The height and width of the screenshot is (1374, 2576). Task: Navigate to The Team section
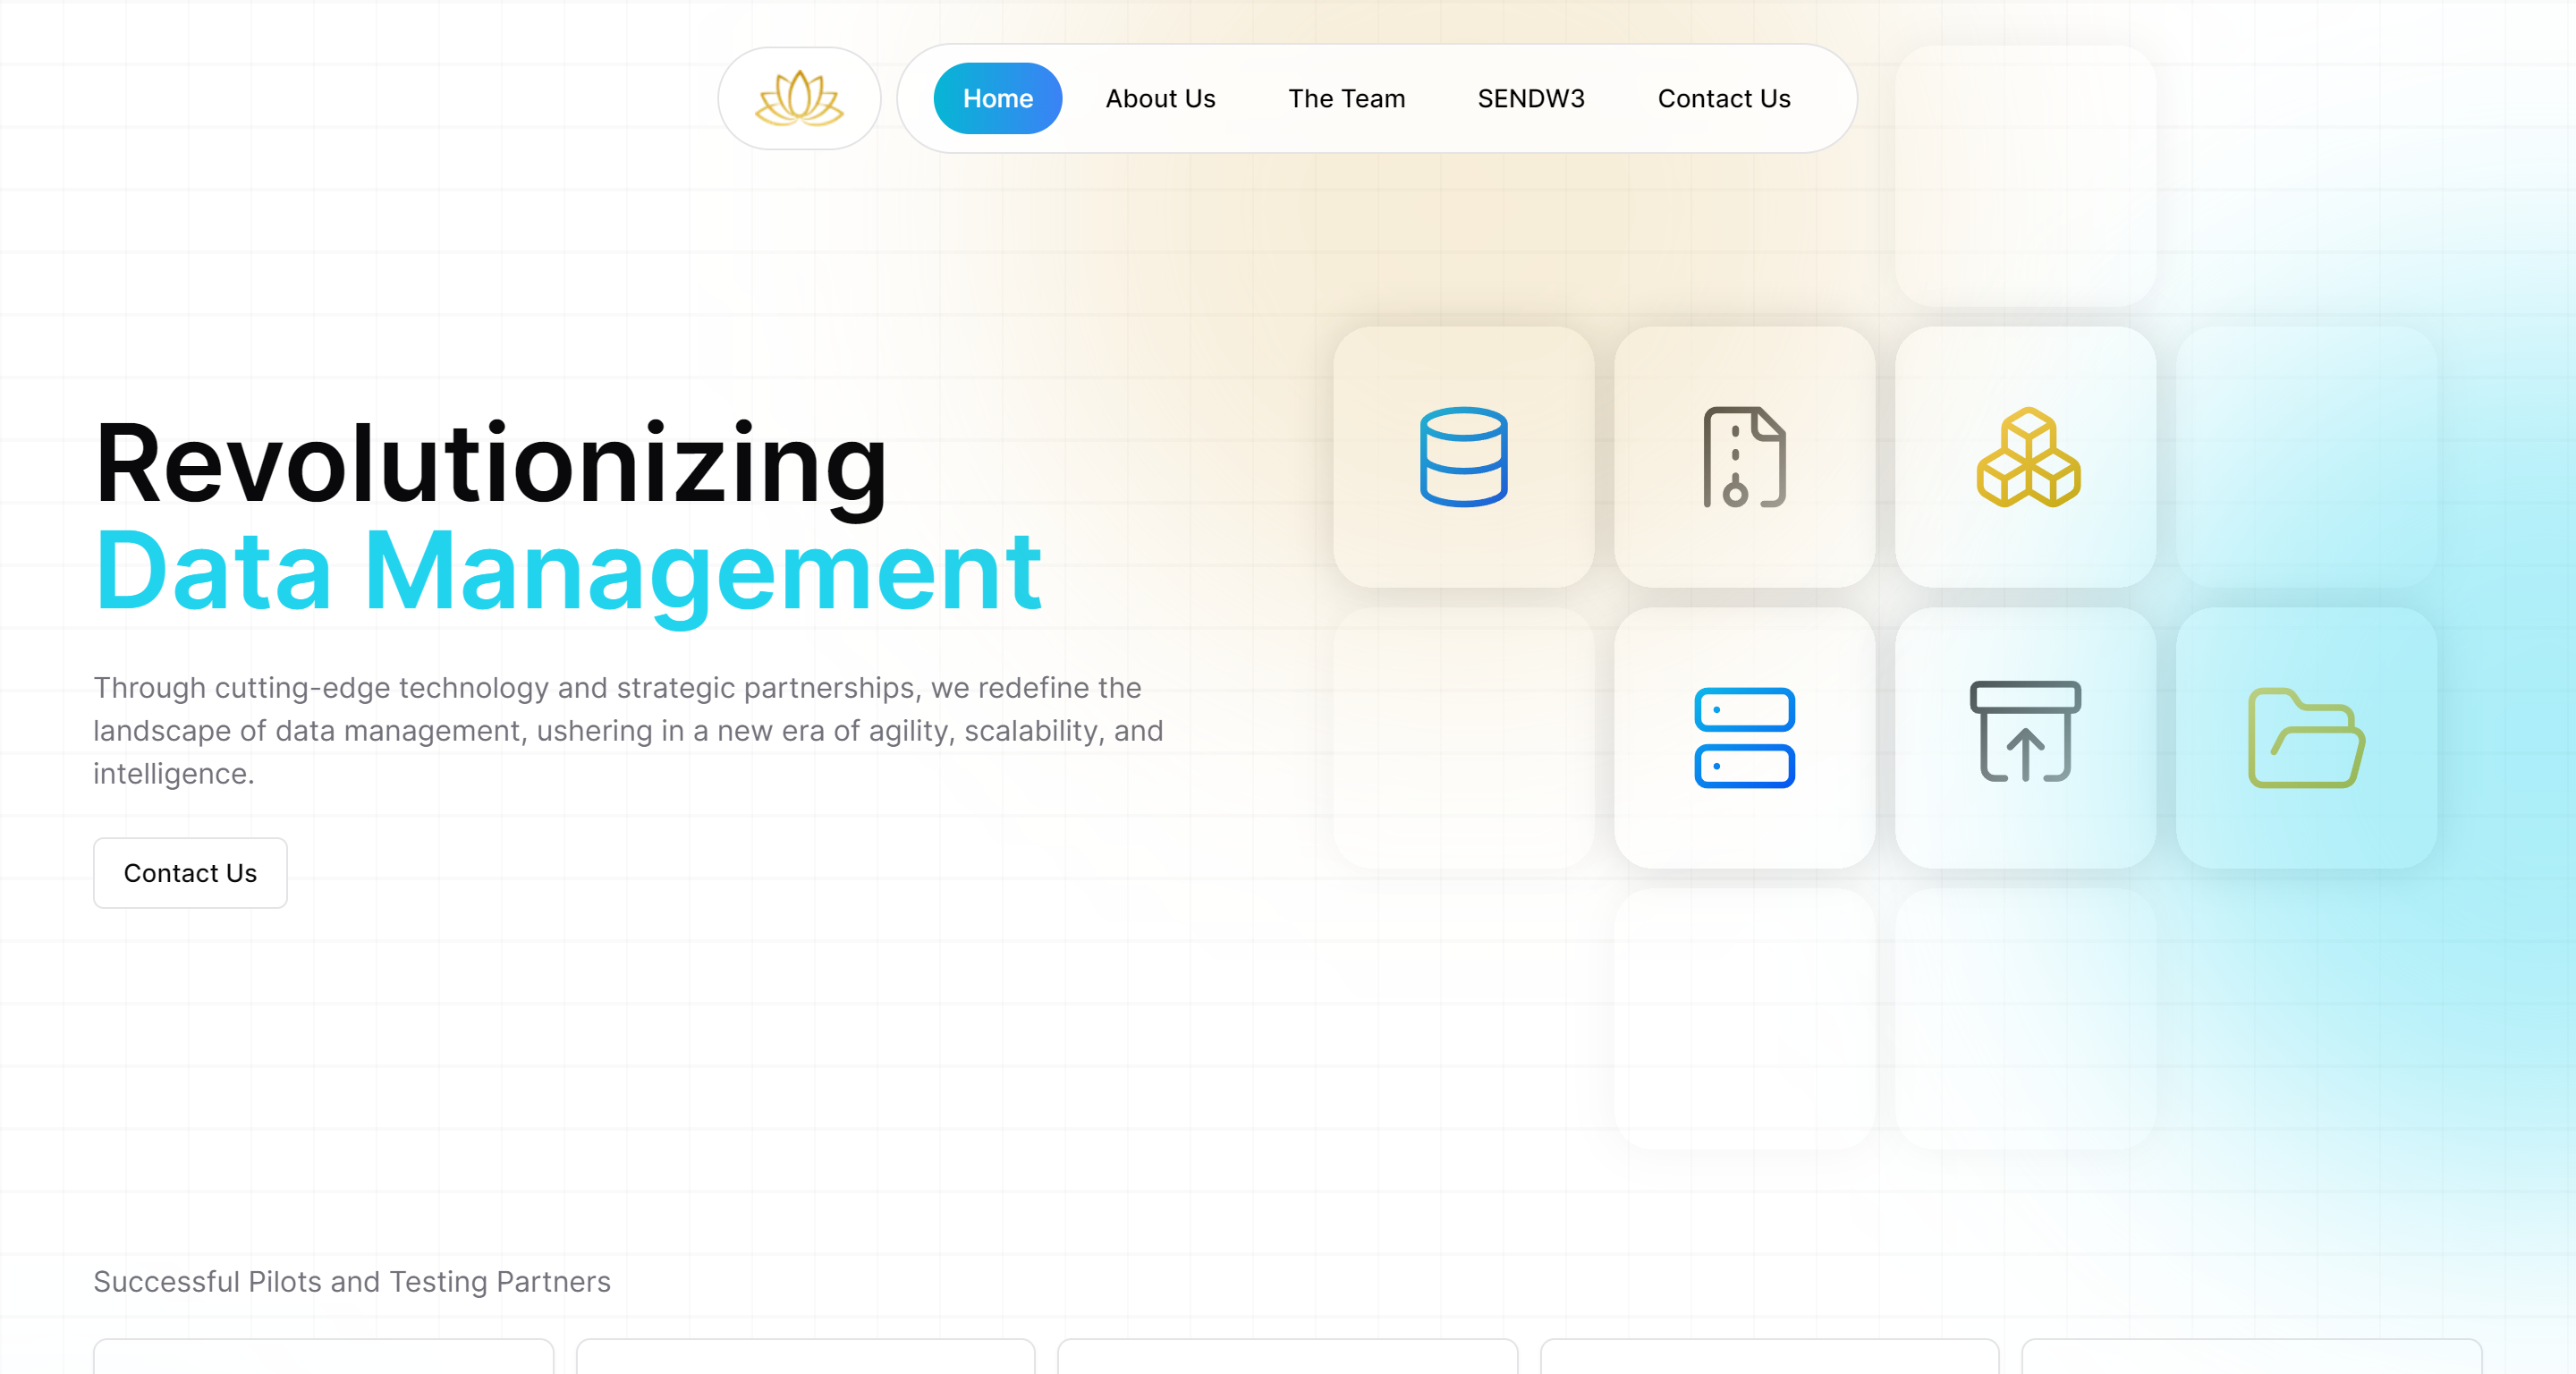[1346, 98]
